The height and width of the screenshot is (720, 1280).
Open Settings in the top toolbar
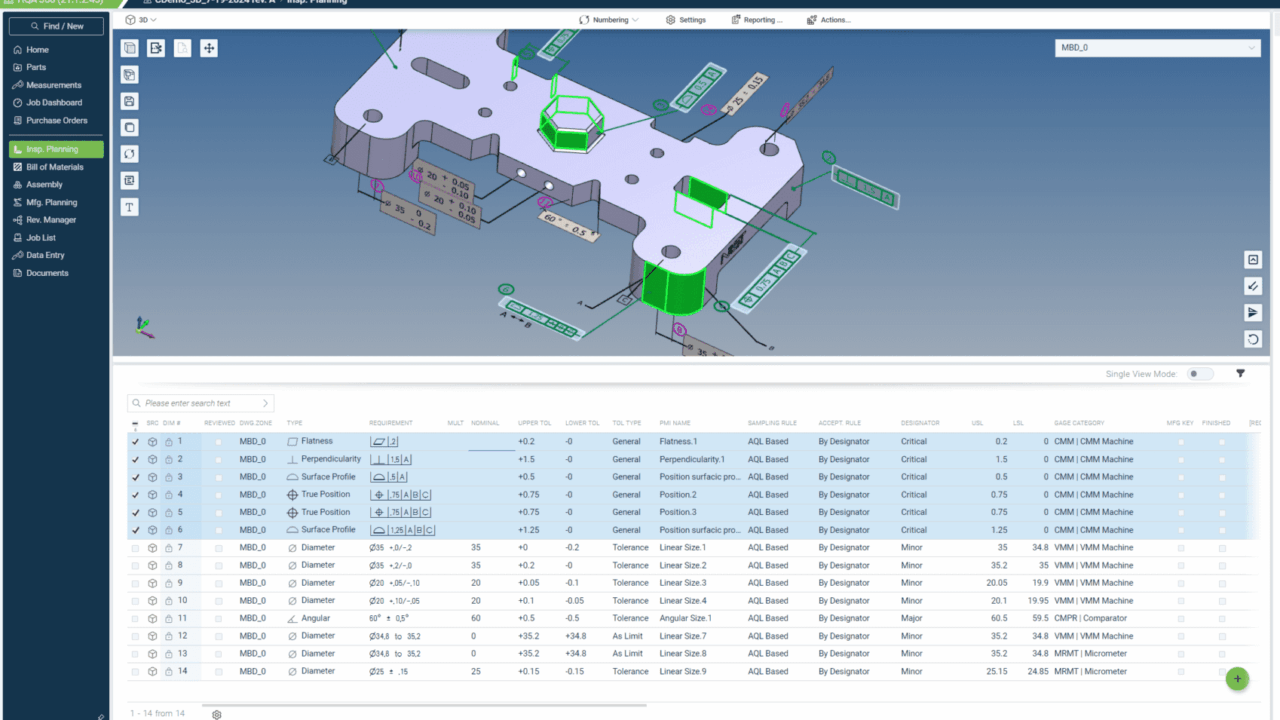[686, 20]
